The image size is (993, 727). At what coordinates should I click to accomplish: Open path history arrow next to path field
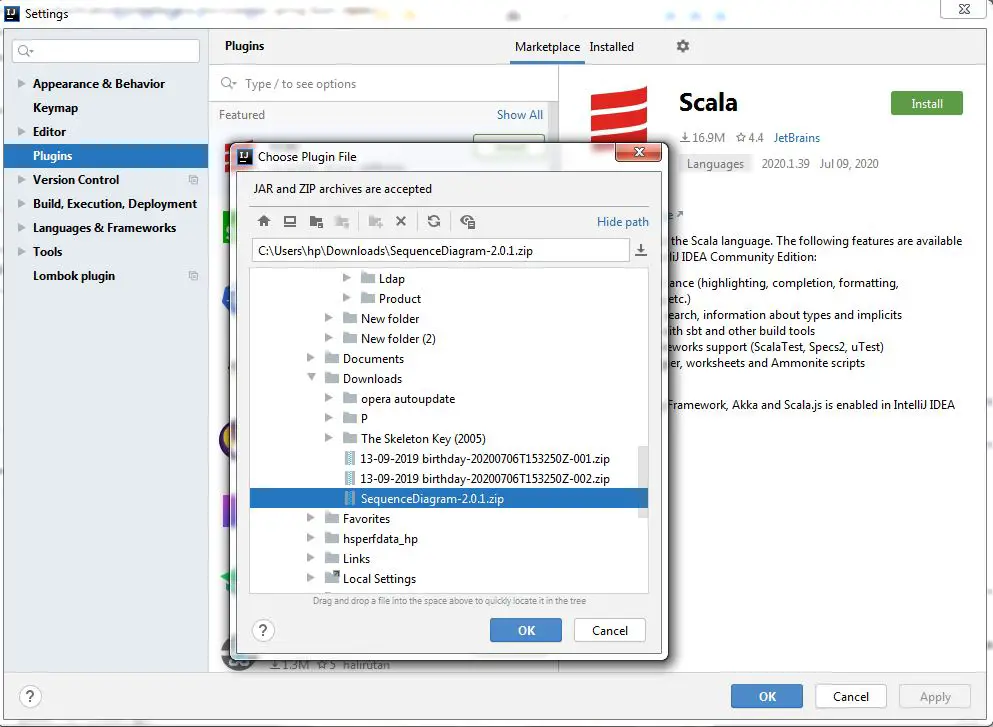tap(641, 250)
